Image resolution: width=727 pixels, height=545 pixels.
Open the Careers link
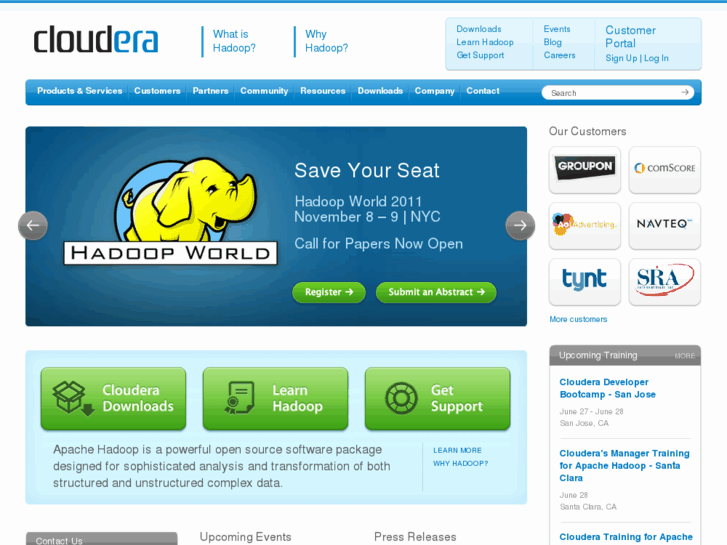[x=560, y=55]
